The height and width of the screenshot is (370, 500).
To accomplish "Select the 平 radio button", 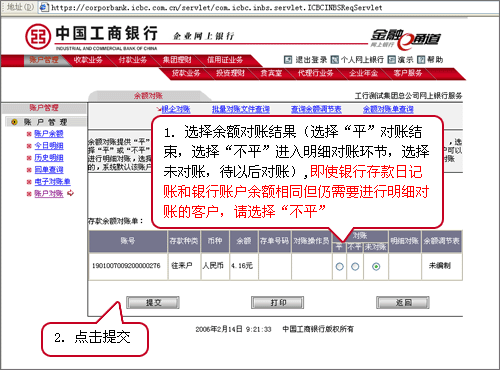I will pyautogui.click(x=339, y=266).
